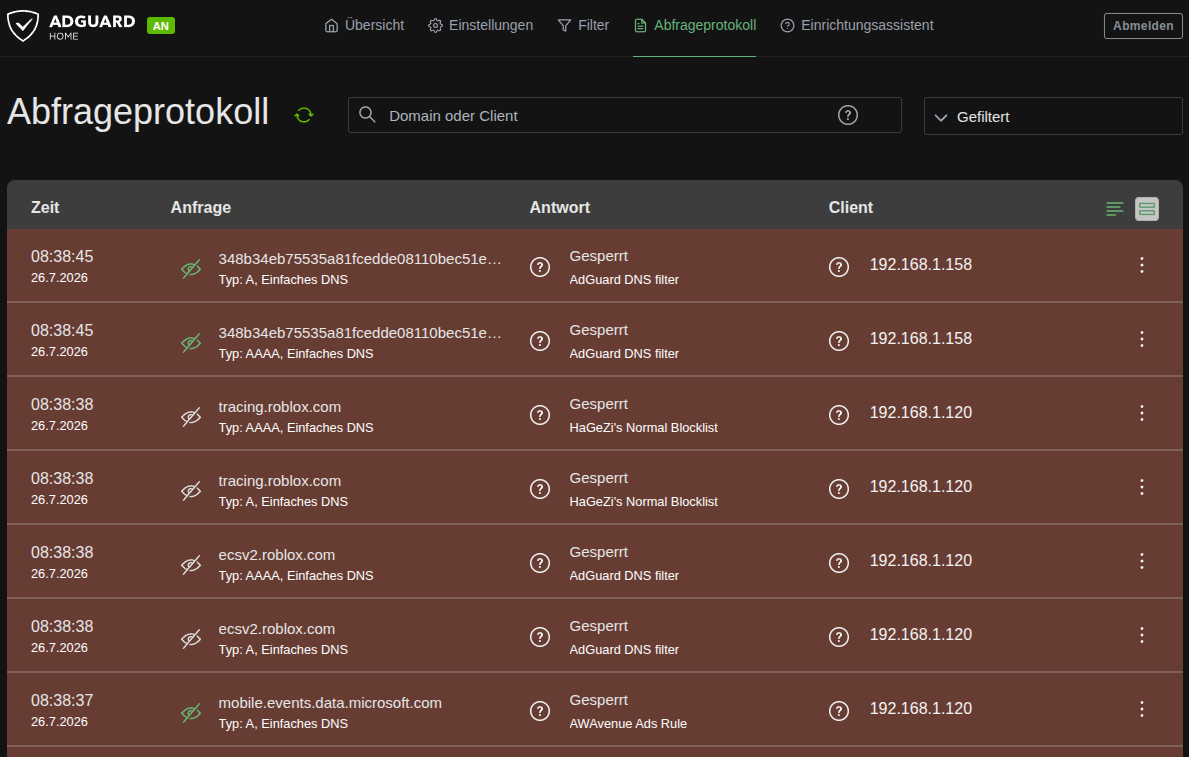Viewport: 1189px width, 757px height.
Task: Open the Einrichtungsassistent page
Action: pyautogui.click(x=857, y=25)
